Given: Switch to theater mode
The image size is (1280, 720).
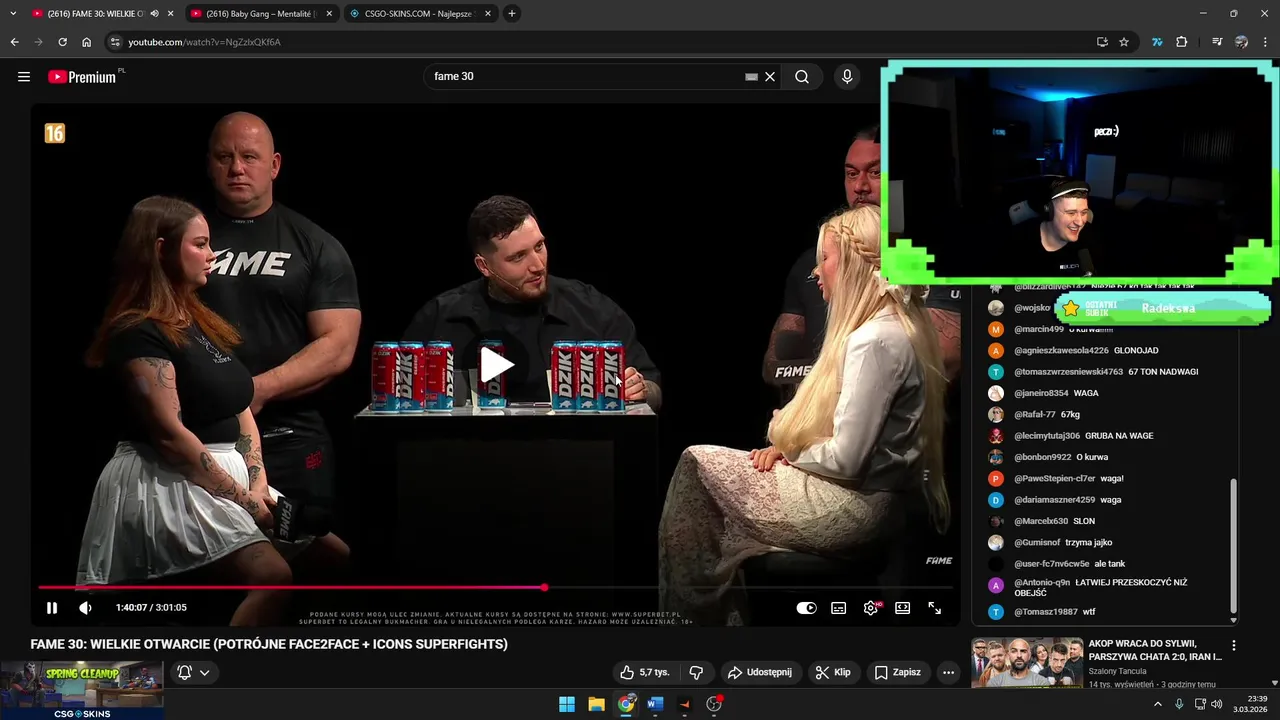Looking at the screenshot, I should (x=902, y=607).
